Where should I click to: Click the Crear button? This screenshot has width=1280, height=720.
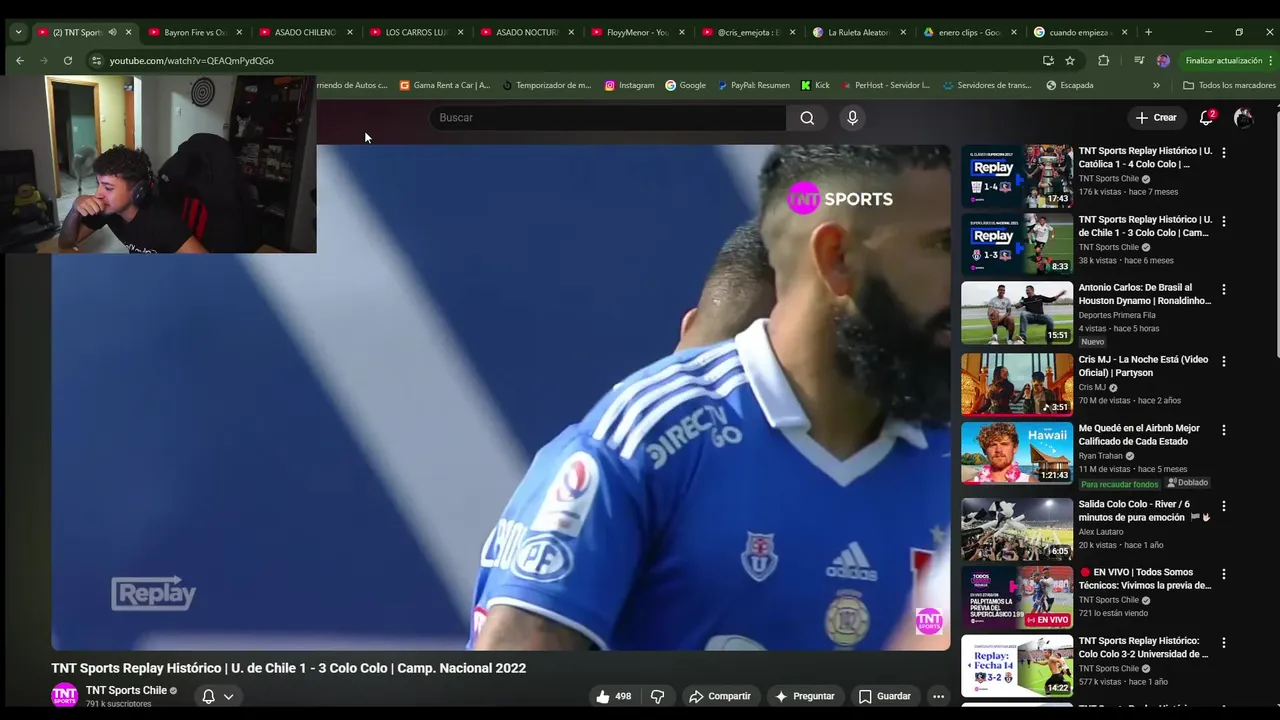point(1156,117)
